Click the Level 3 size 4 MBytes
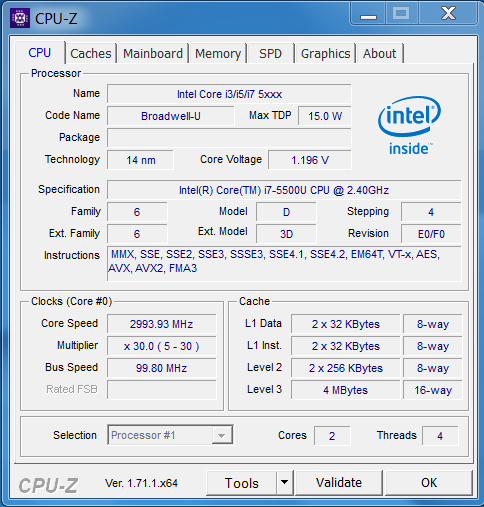The width and height of the screenshot is (484, 507). tap(345, 390)
